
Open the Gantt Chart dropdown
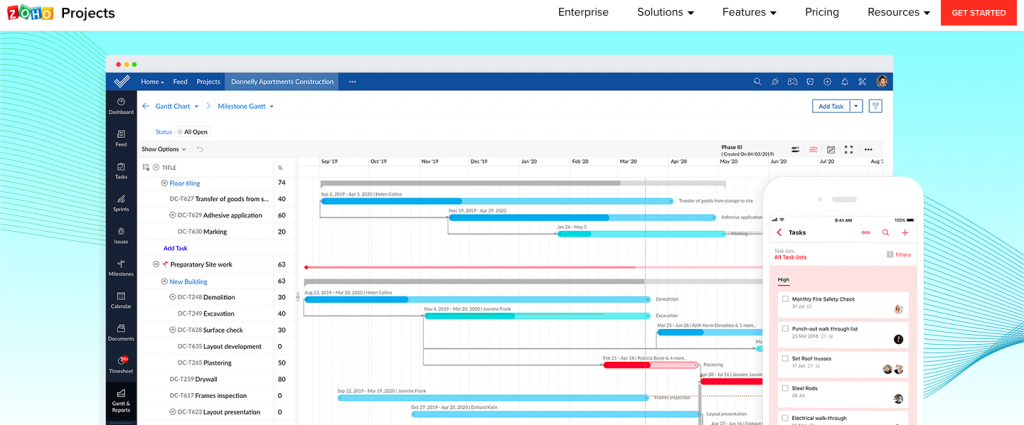pos(177,106)
